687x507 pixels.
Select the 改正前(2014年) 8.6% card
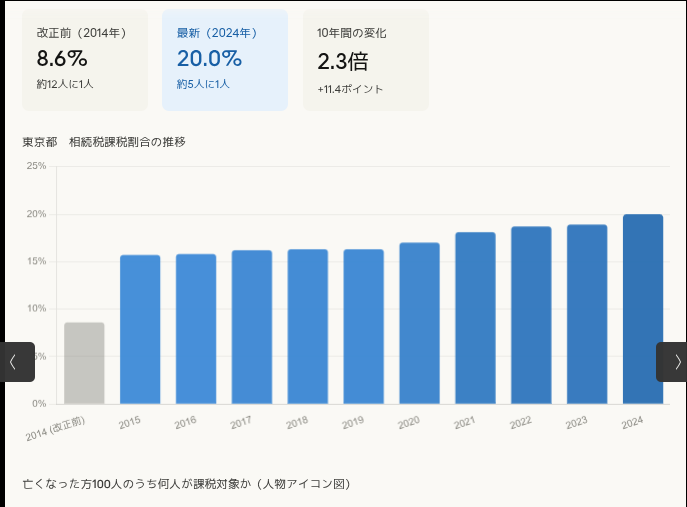point(85,60)
